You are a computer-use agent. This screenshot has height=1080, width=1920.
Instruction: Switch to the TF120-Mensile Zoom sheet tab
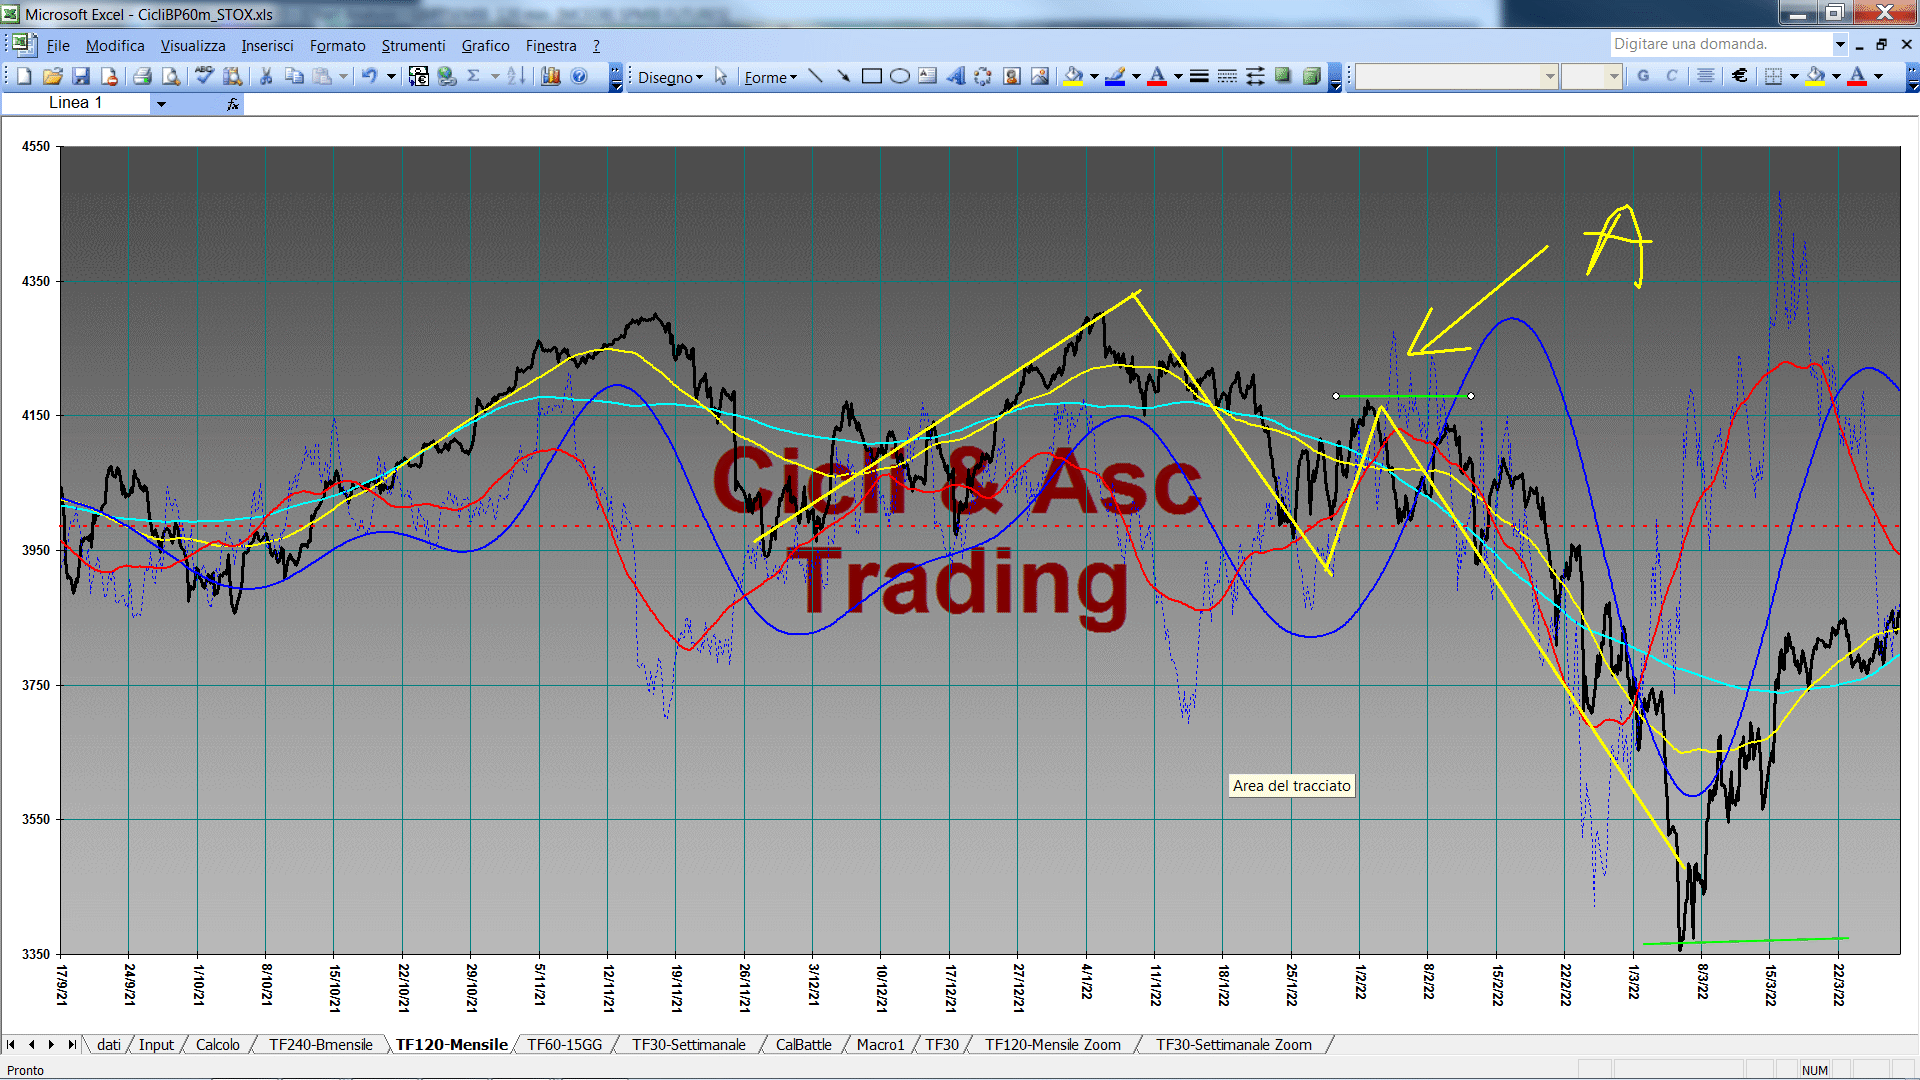click(x=1053, y=1044)
